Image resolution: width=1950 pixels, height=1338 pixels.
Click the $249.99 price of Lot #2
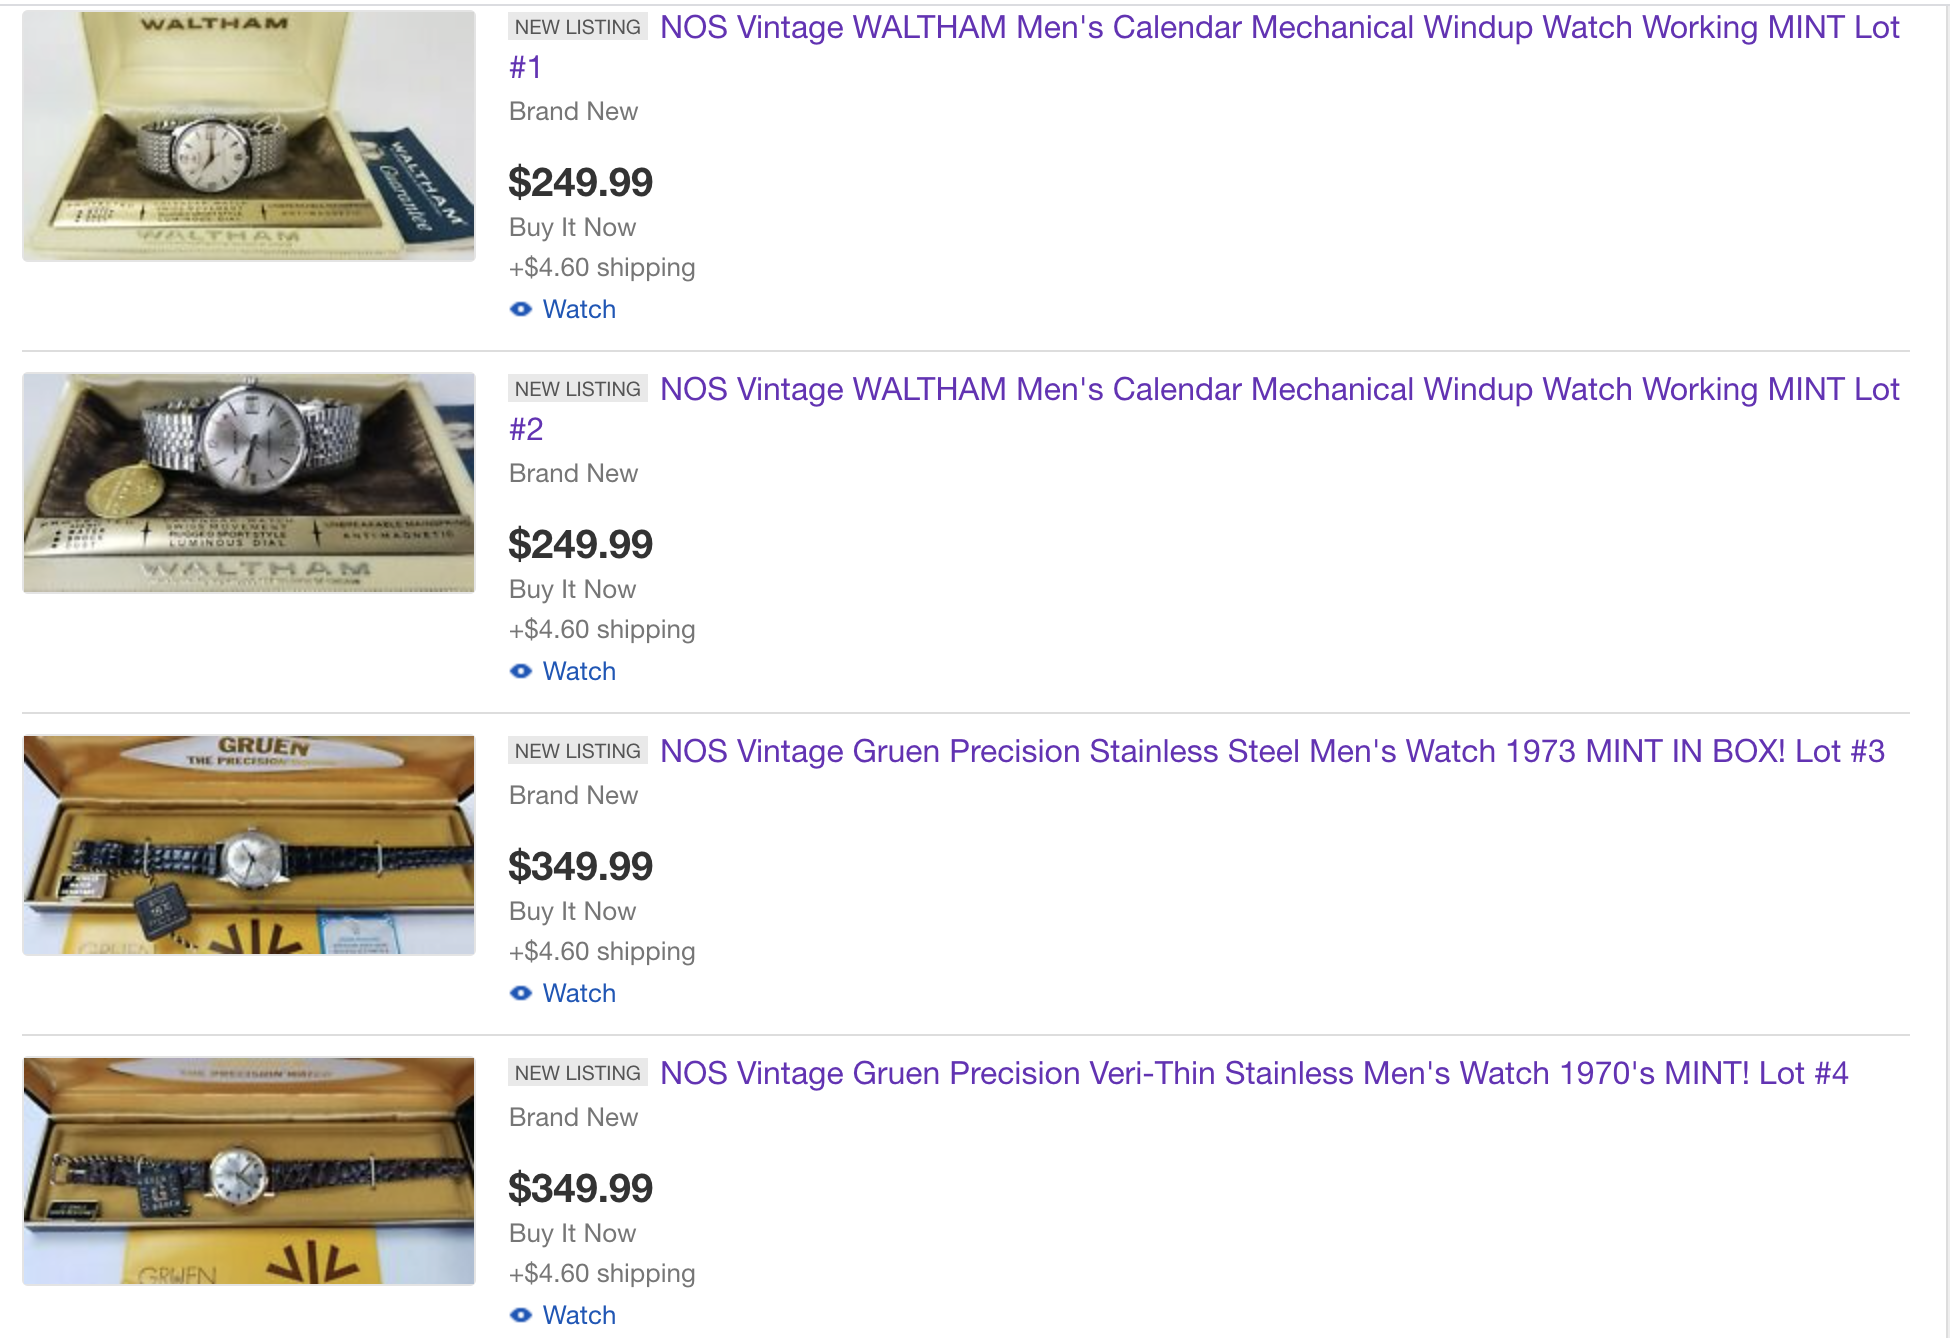(x=580, y=544)
